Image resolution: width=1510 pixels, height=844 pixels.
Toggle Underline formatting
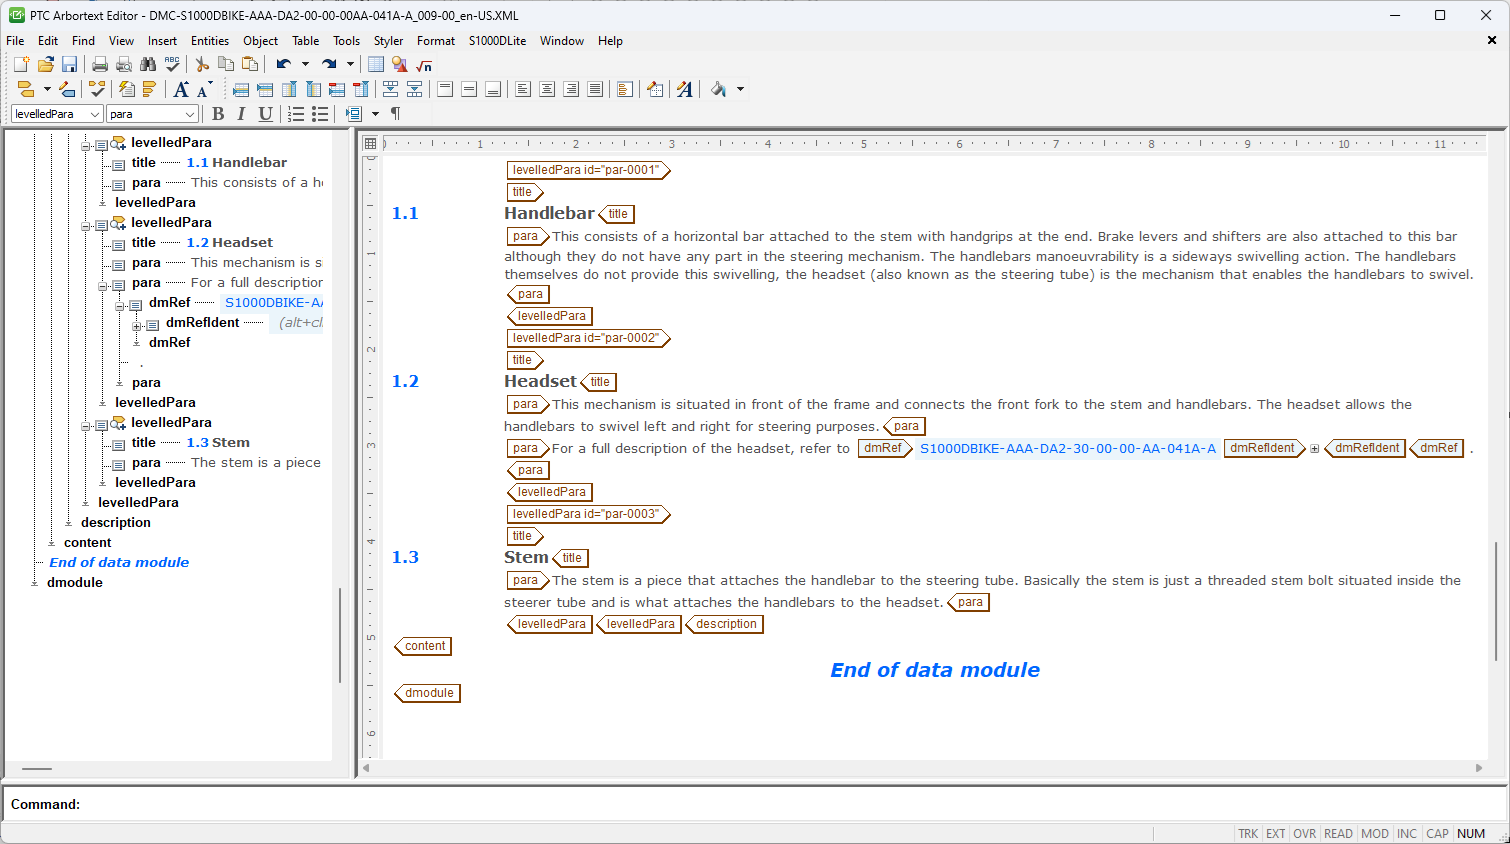[265, 114]
